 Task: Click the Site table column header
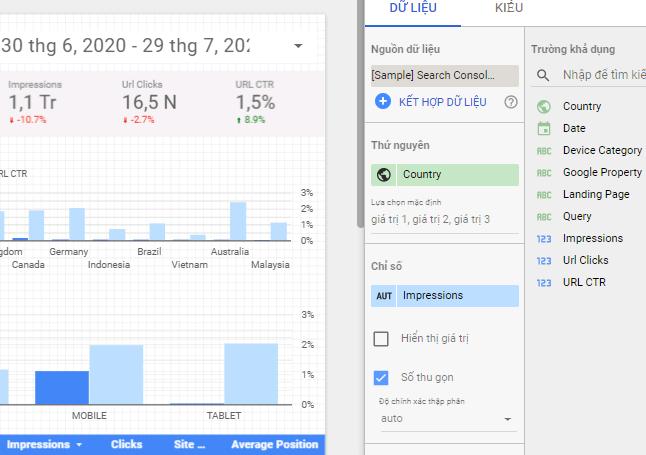pyautogui.click(x=189, y=444)
